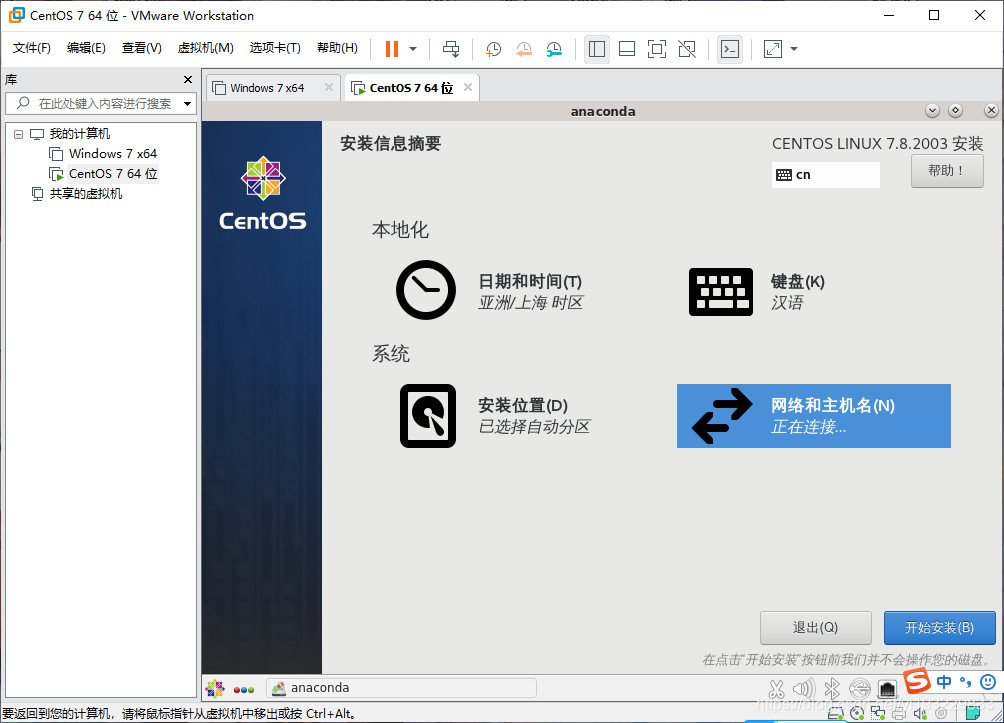Open the 虚拟机(M) menu
Screen dimensions: 1004x723
205,47
